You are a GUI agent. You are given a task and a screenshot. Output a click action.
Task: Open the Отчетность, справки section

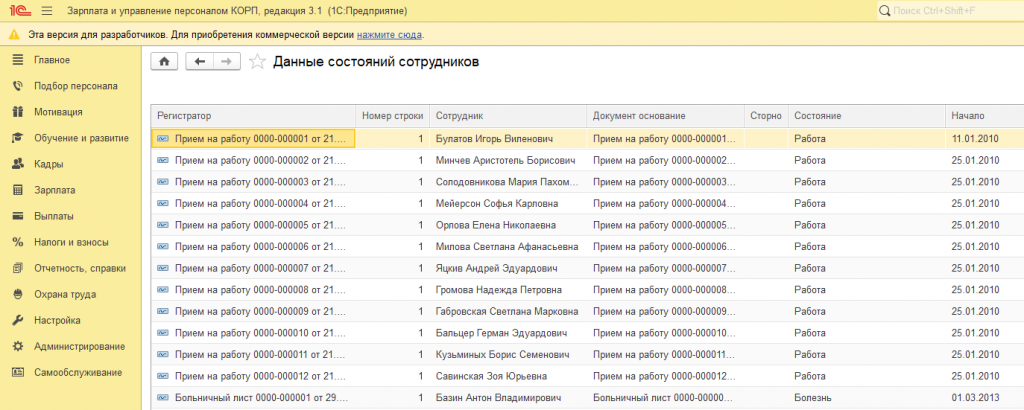pos(80,268)
